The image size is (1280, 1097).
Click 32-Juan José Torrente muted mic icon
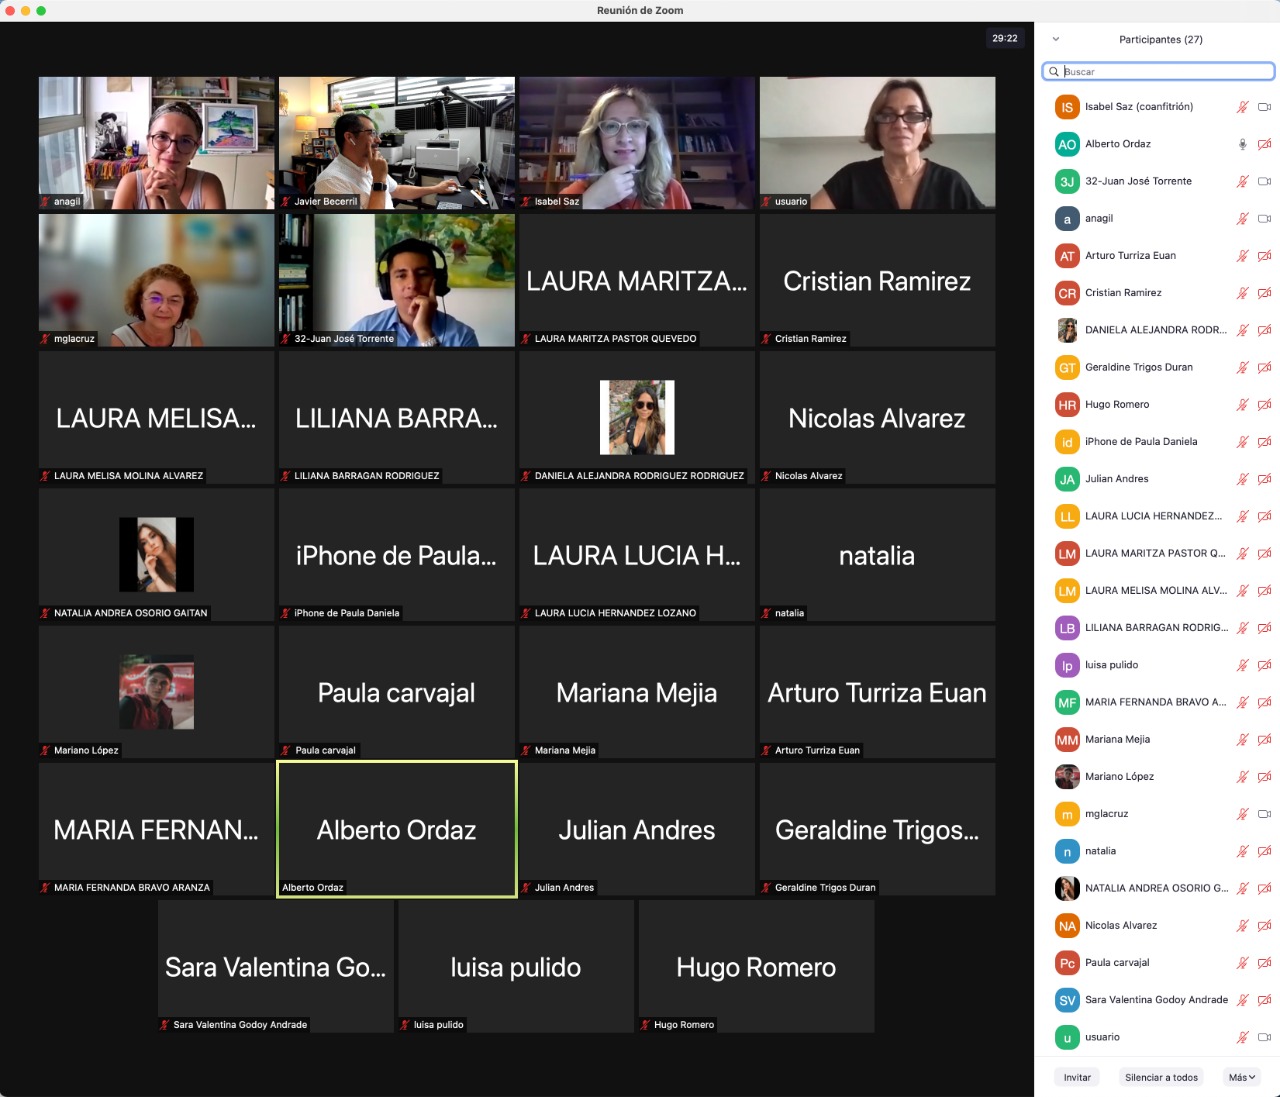coord(1243,181)
